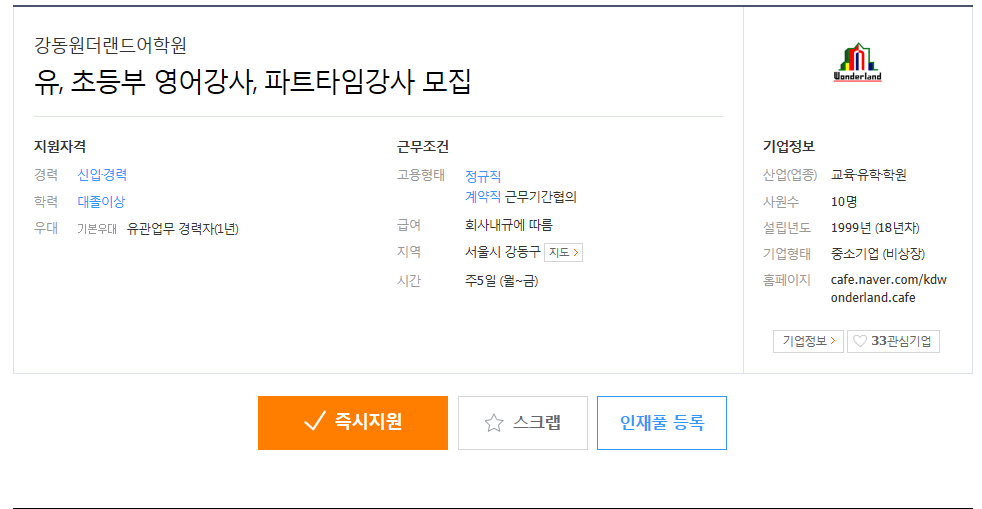
Task: Open the cafe.naver.com homepage address
Action: (889, 289)
